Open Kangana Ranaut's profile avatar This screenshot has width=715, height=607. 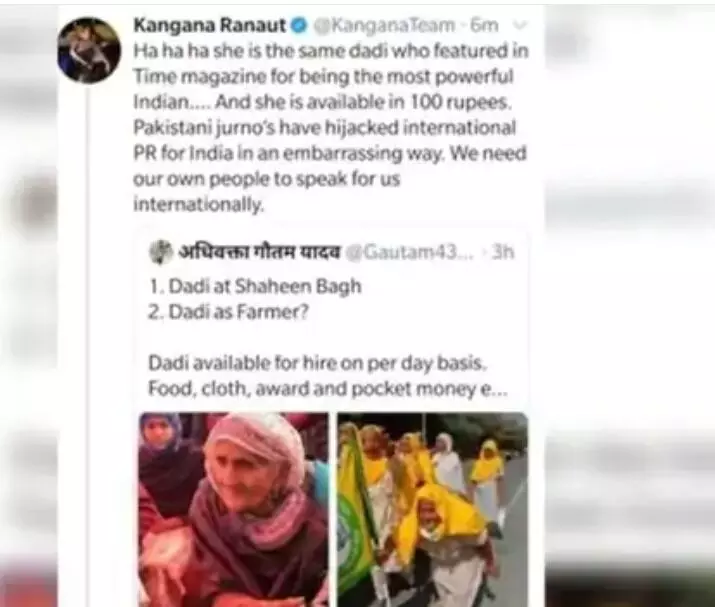89,49
